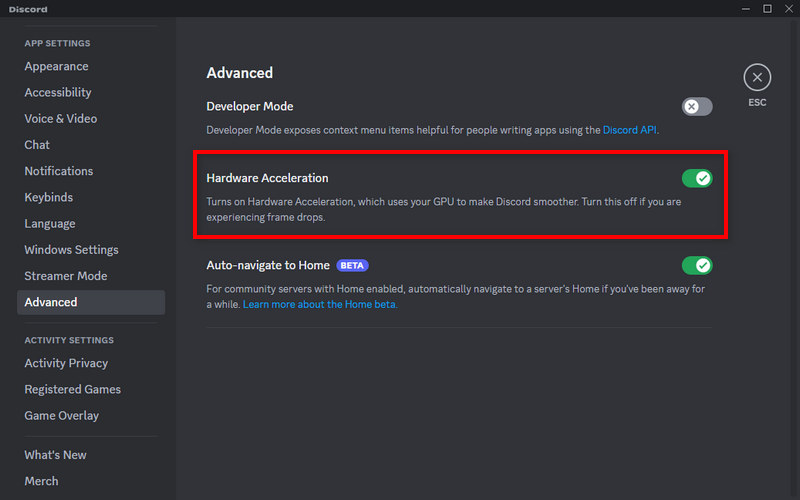Close settings with the ESC circle button
The image size is (800, 500).
(757, 78)
